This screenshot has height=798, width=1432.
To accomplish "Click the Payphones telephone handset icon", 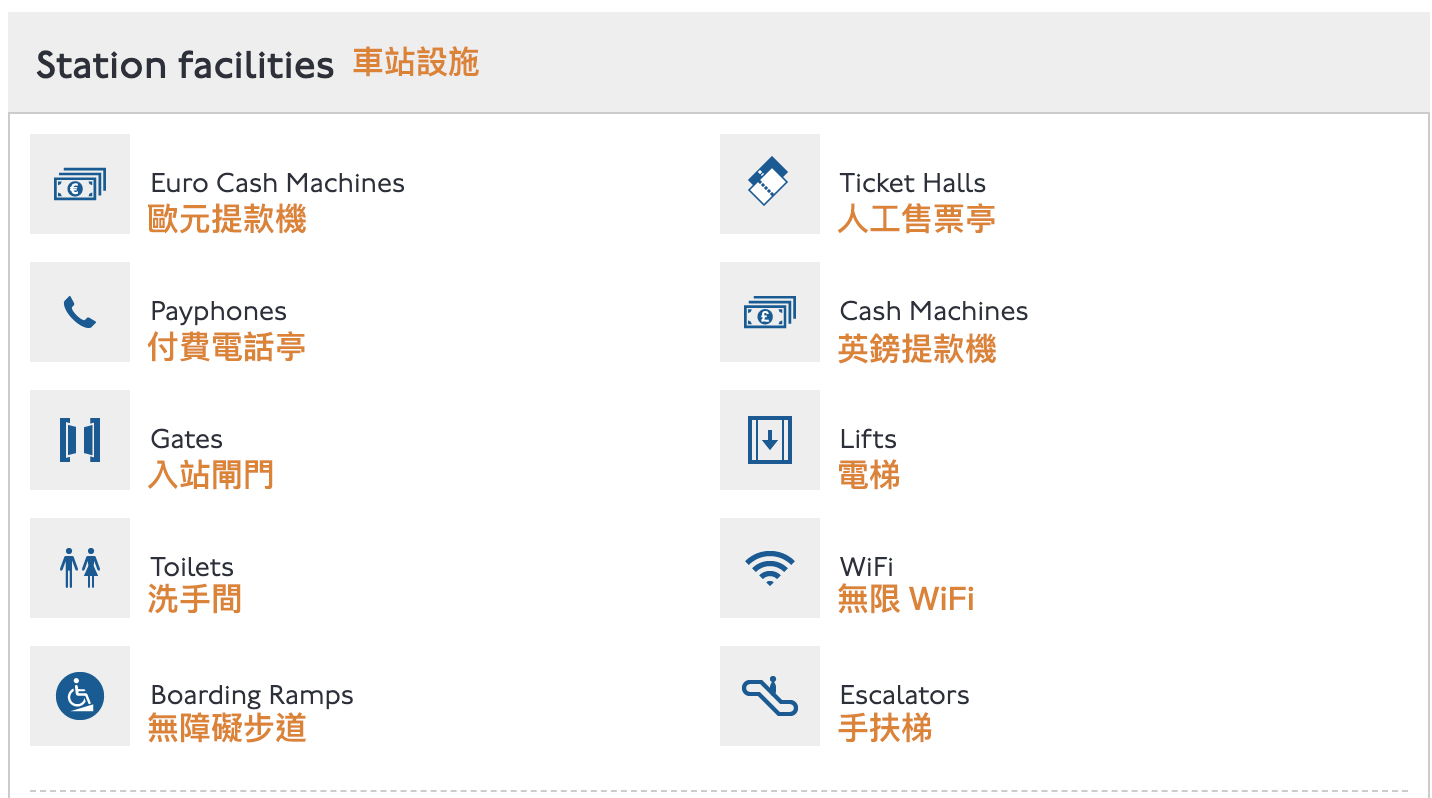I will (80, 312).
